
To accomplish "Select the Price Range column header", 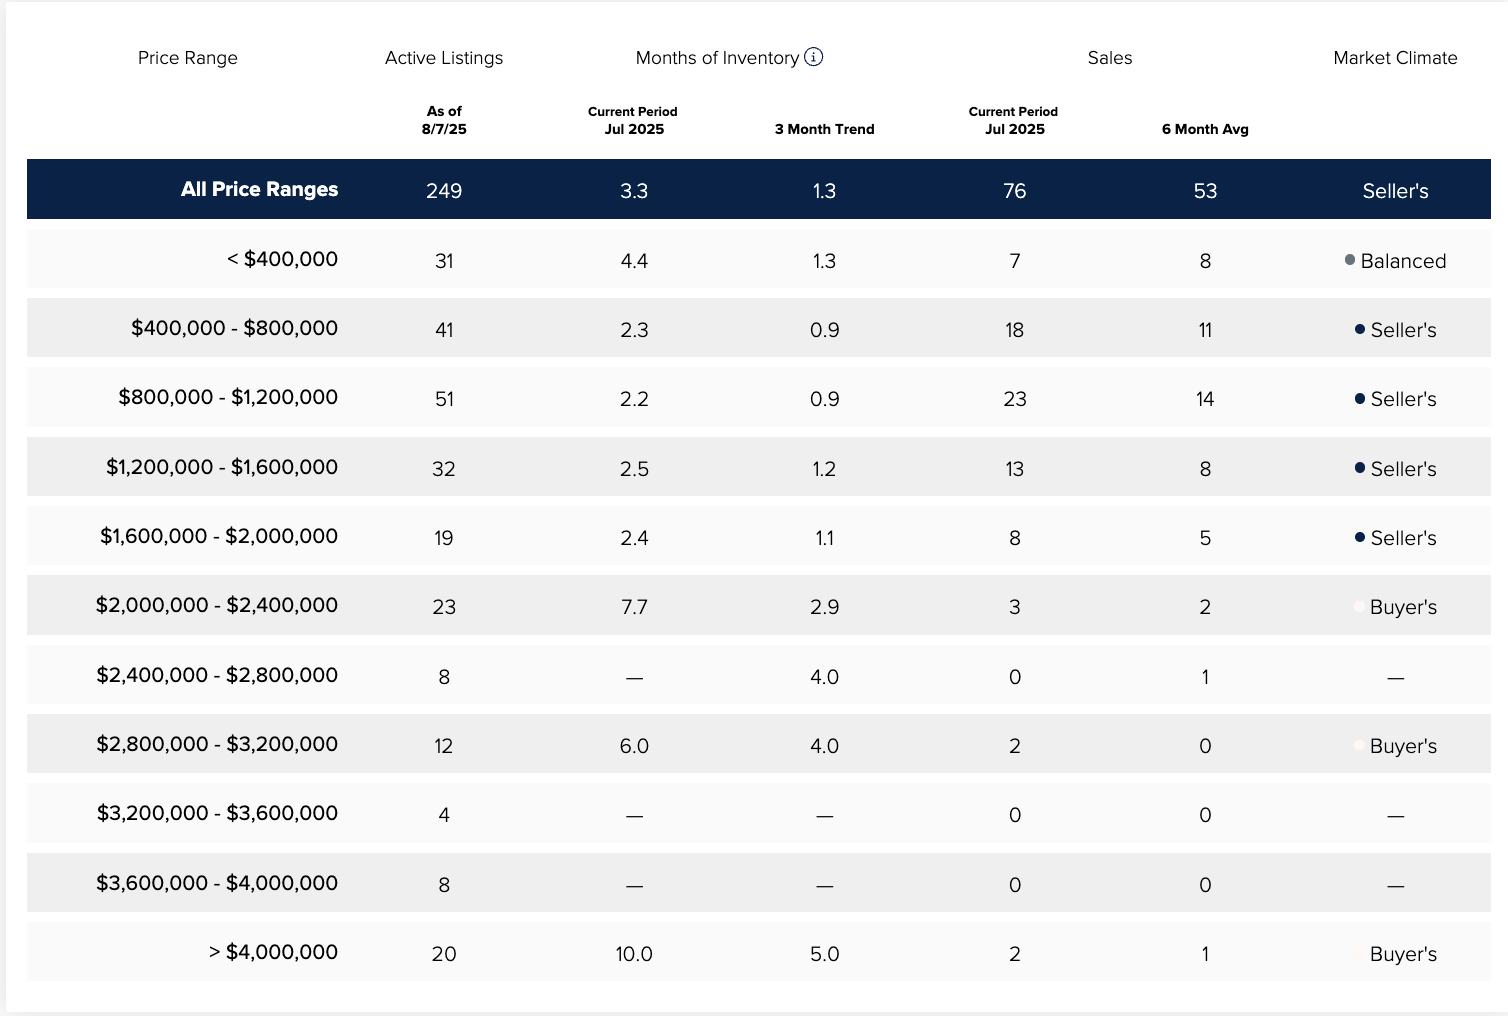I will point(188,58).
